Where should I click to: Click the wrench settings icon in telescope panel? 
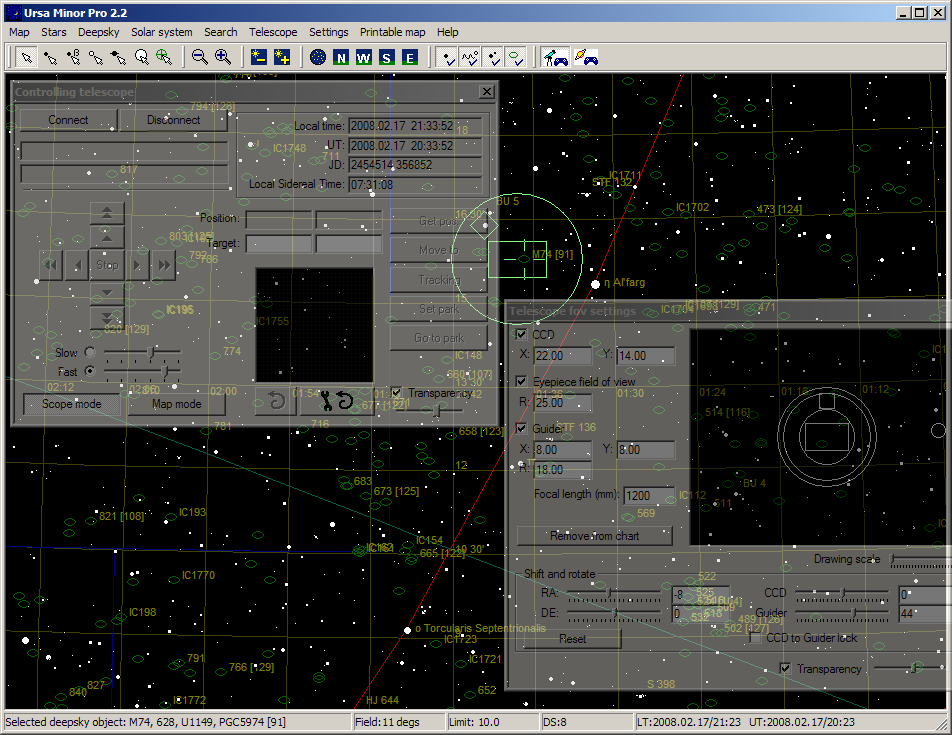point(326,402)
